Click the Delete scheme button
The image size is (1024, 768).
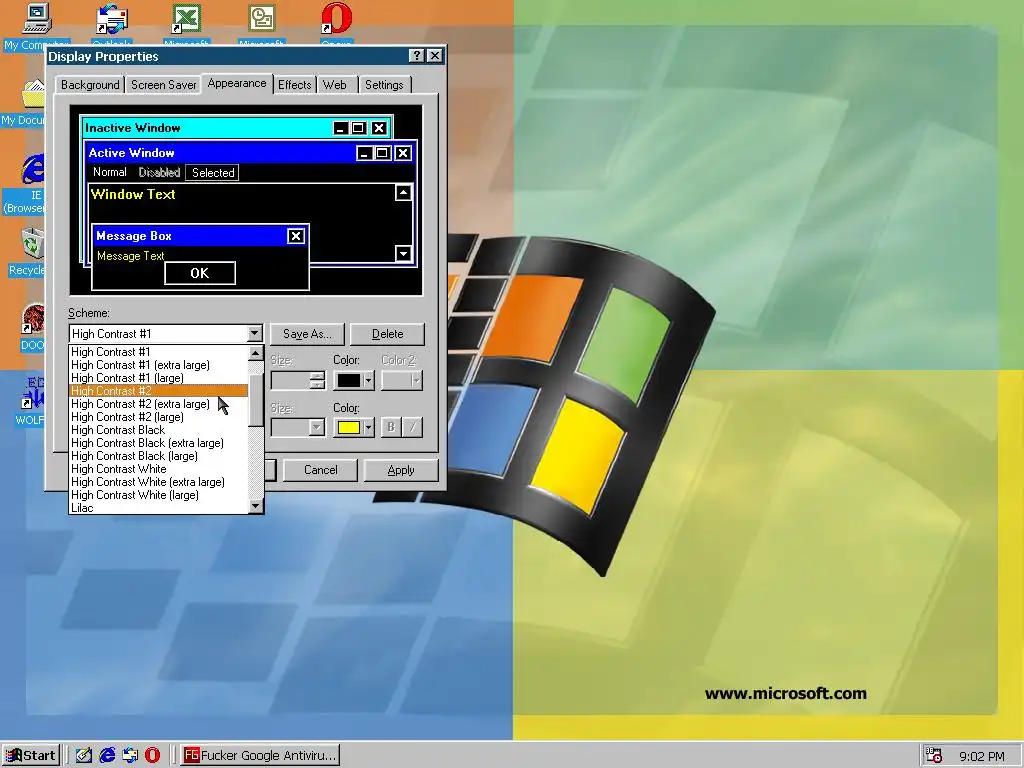387,334
